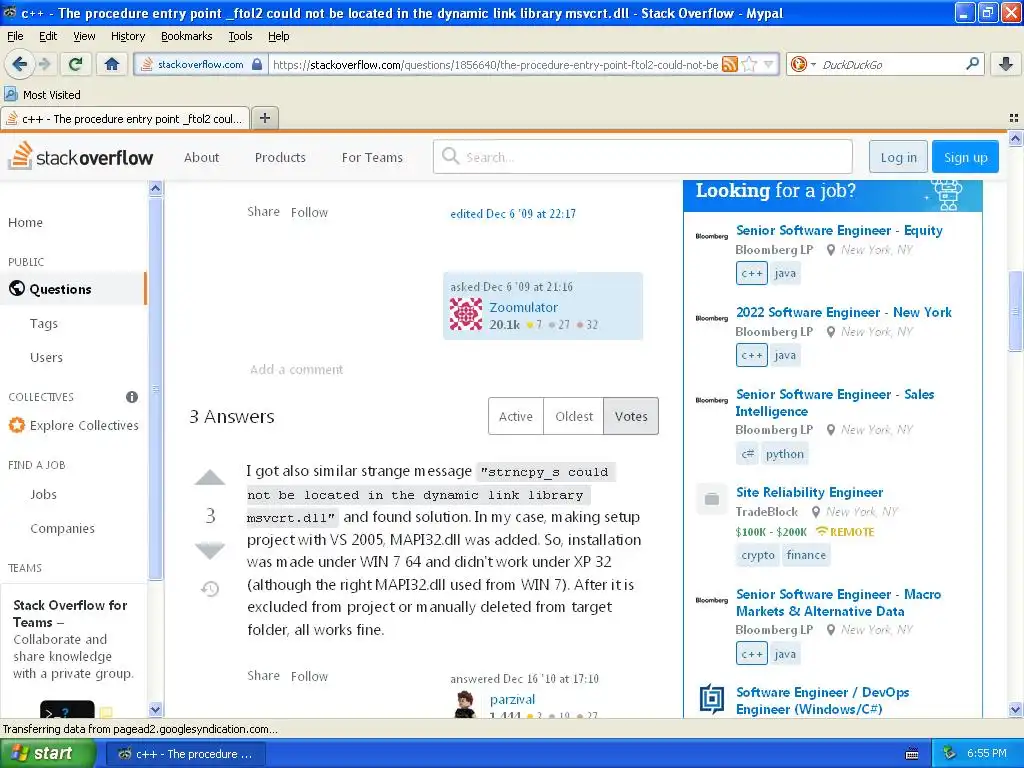Open the Bookmarks menu

(x=187, y=36)
